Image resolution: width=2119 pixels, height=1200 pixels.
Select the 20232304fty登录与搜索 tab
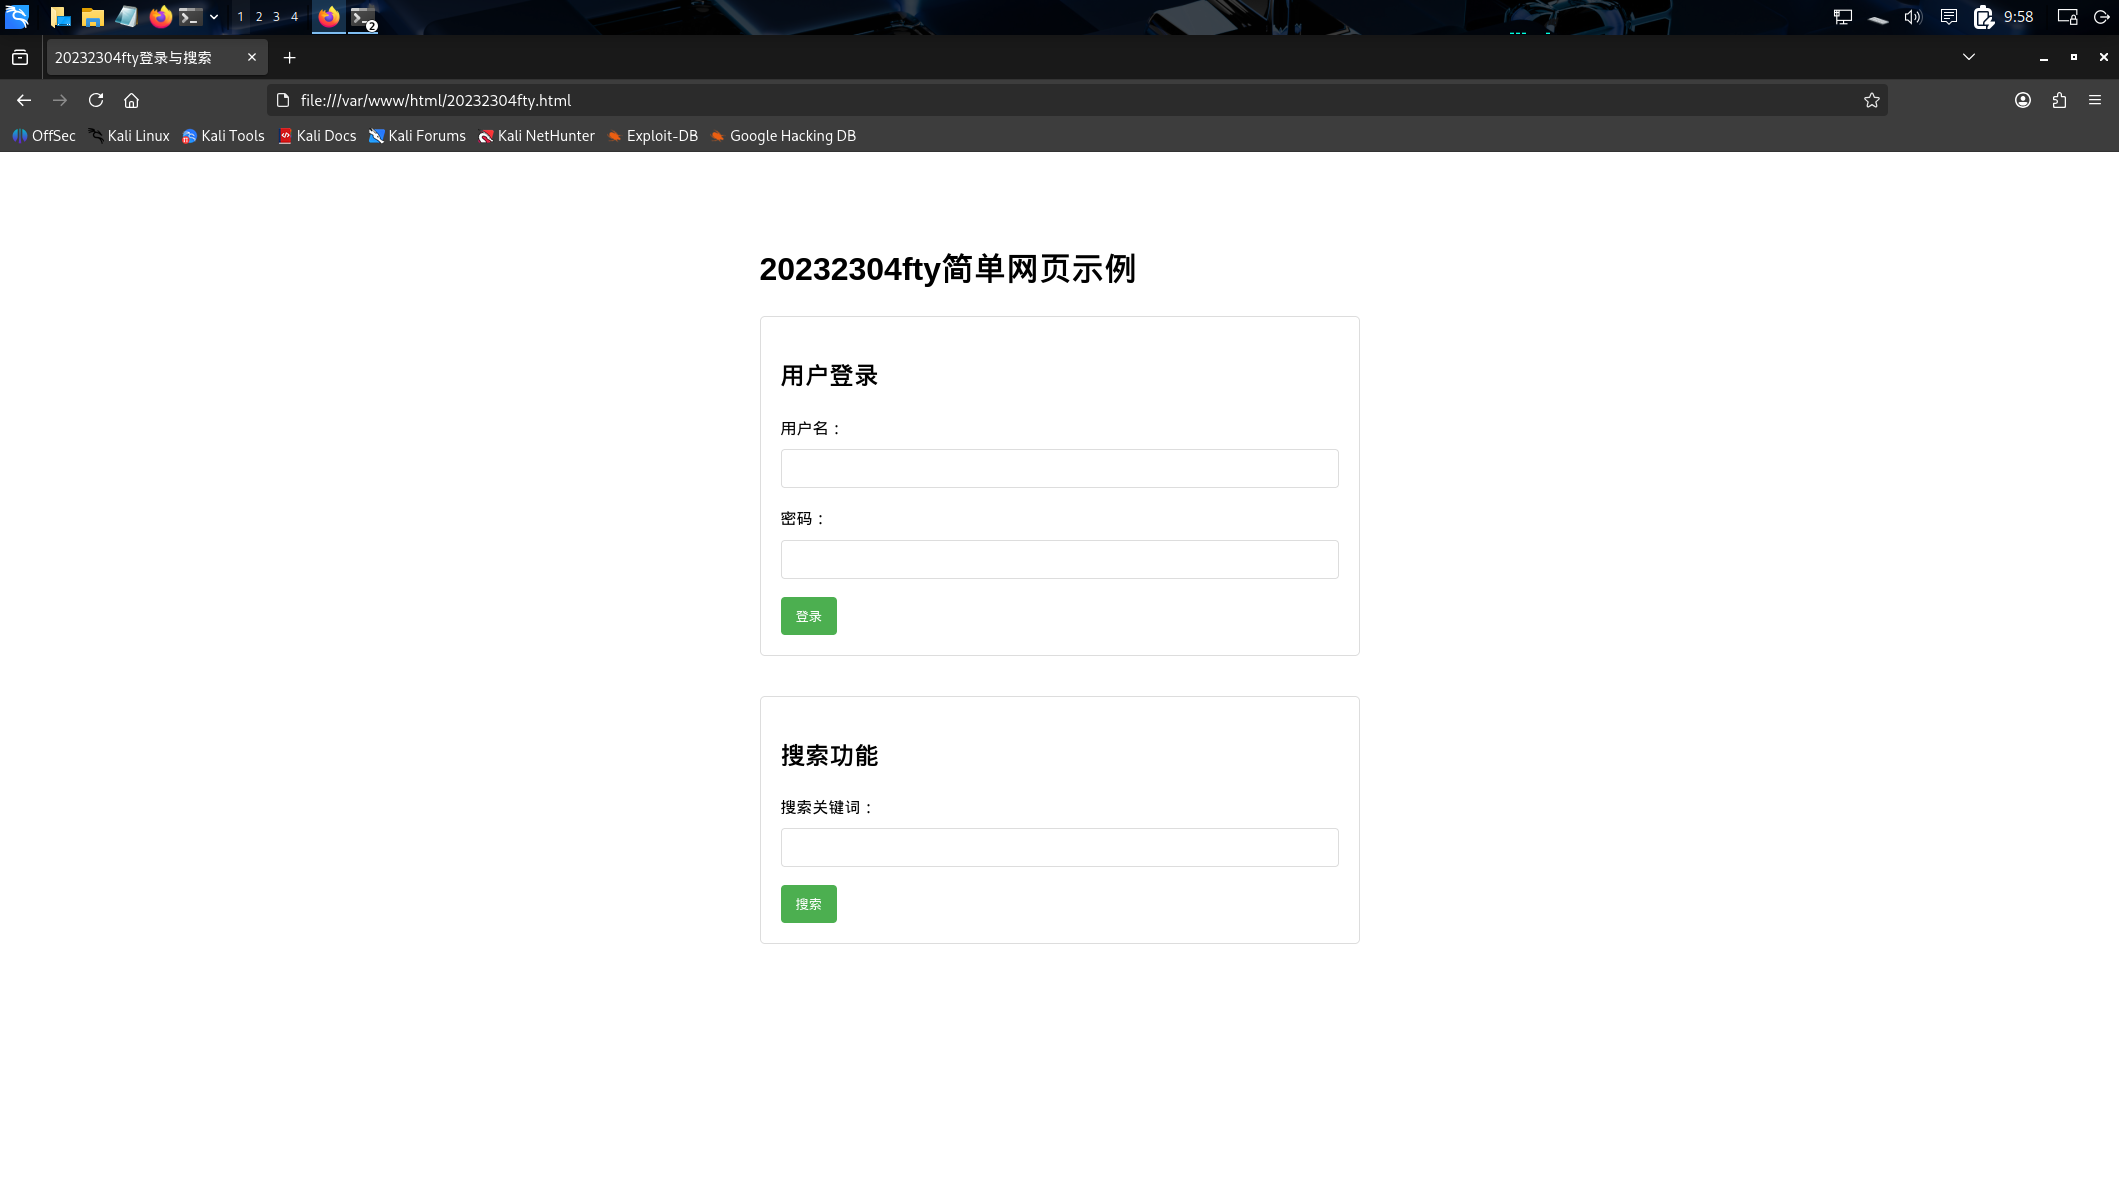pyautogui.click(x=140, y=57)
